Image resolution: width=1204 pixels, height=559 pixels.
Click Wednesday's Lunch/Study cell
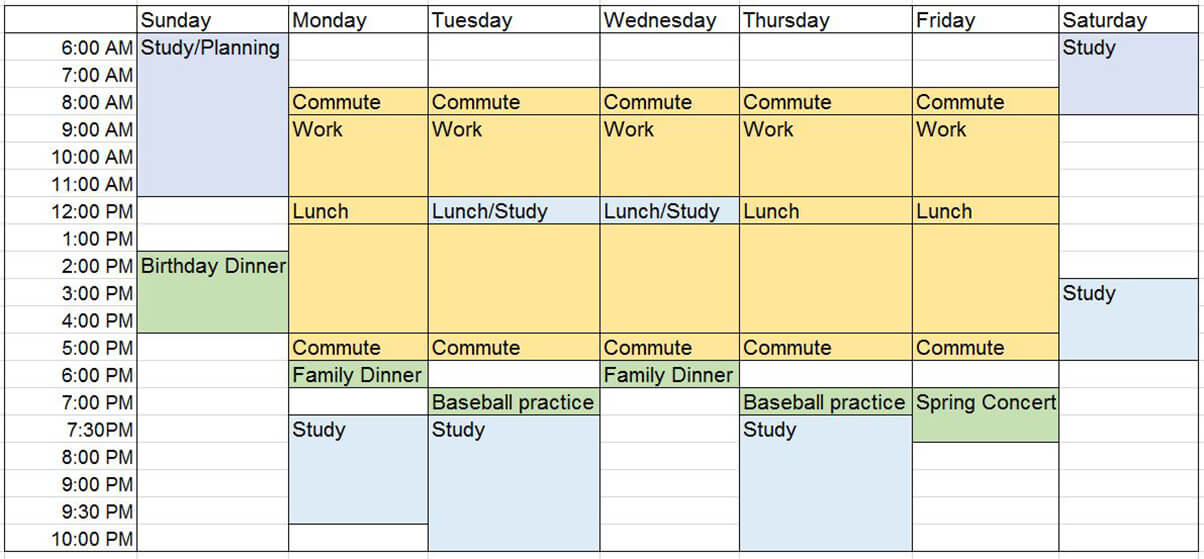click(x=669, y=211)
